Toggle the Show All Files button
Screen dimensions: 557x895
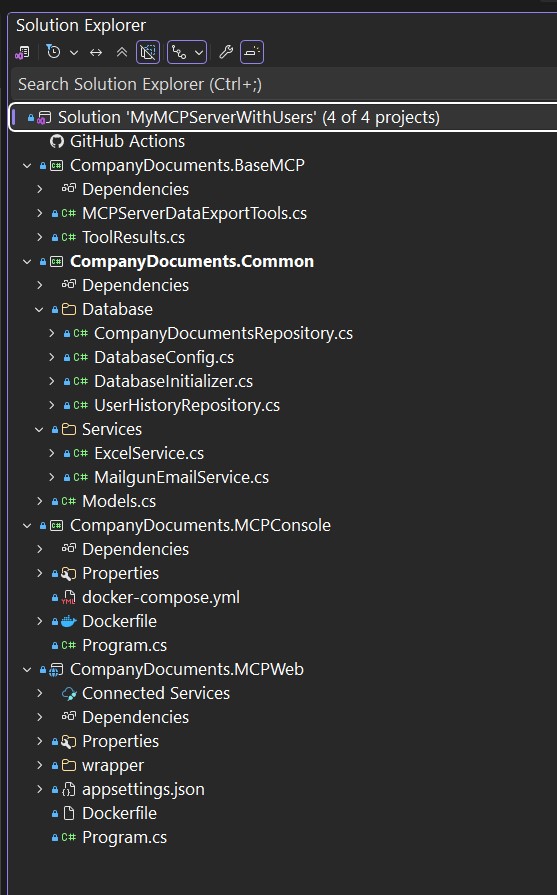coord(148,53)
